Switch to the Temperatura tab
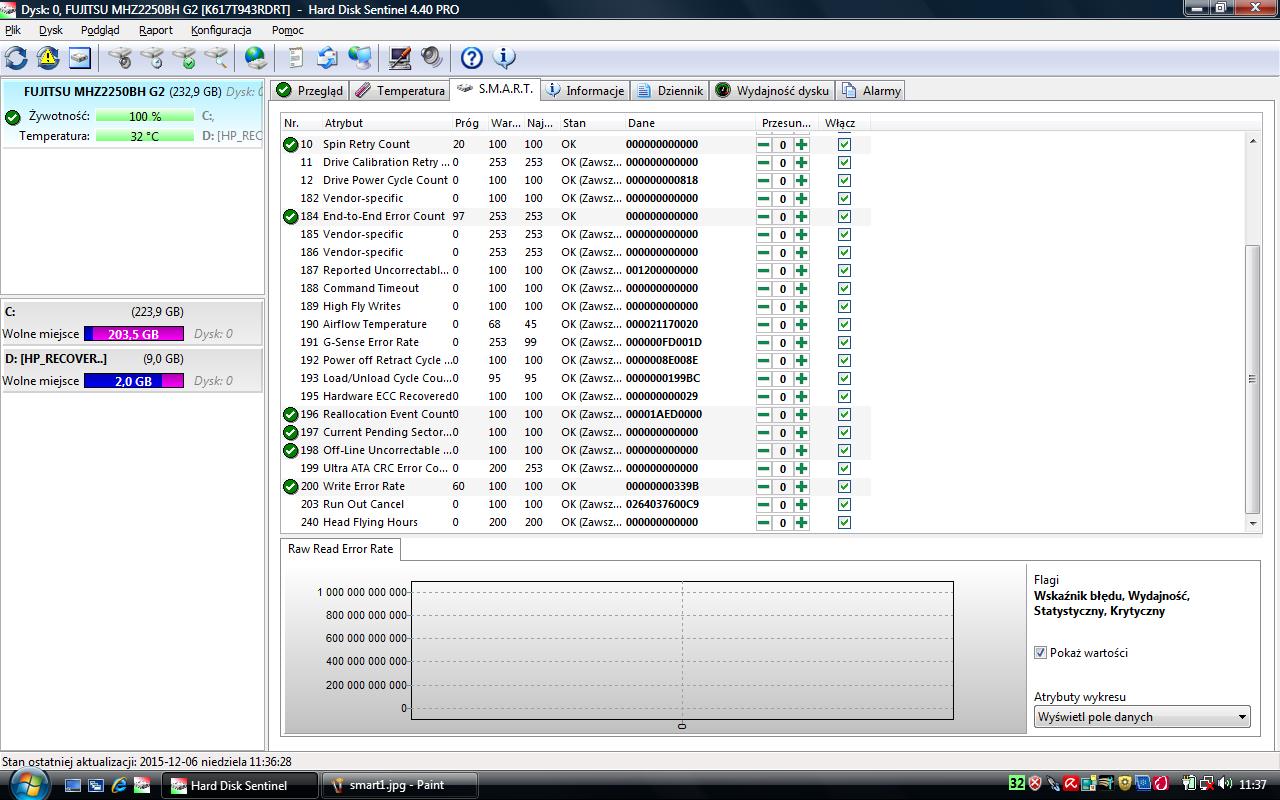Image resolution: width=1280 pixels, height=800 pixels. (400, 90)
